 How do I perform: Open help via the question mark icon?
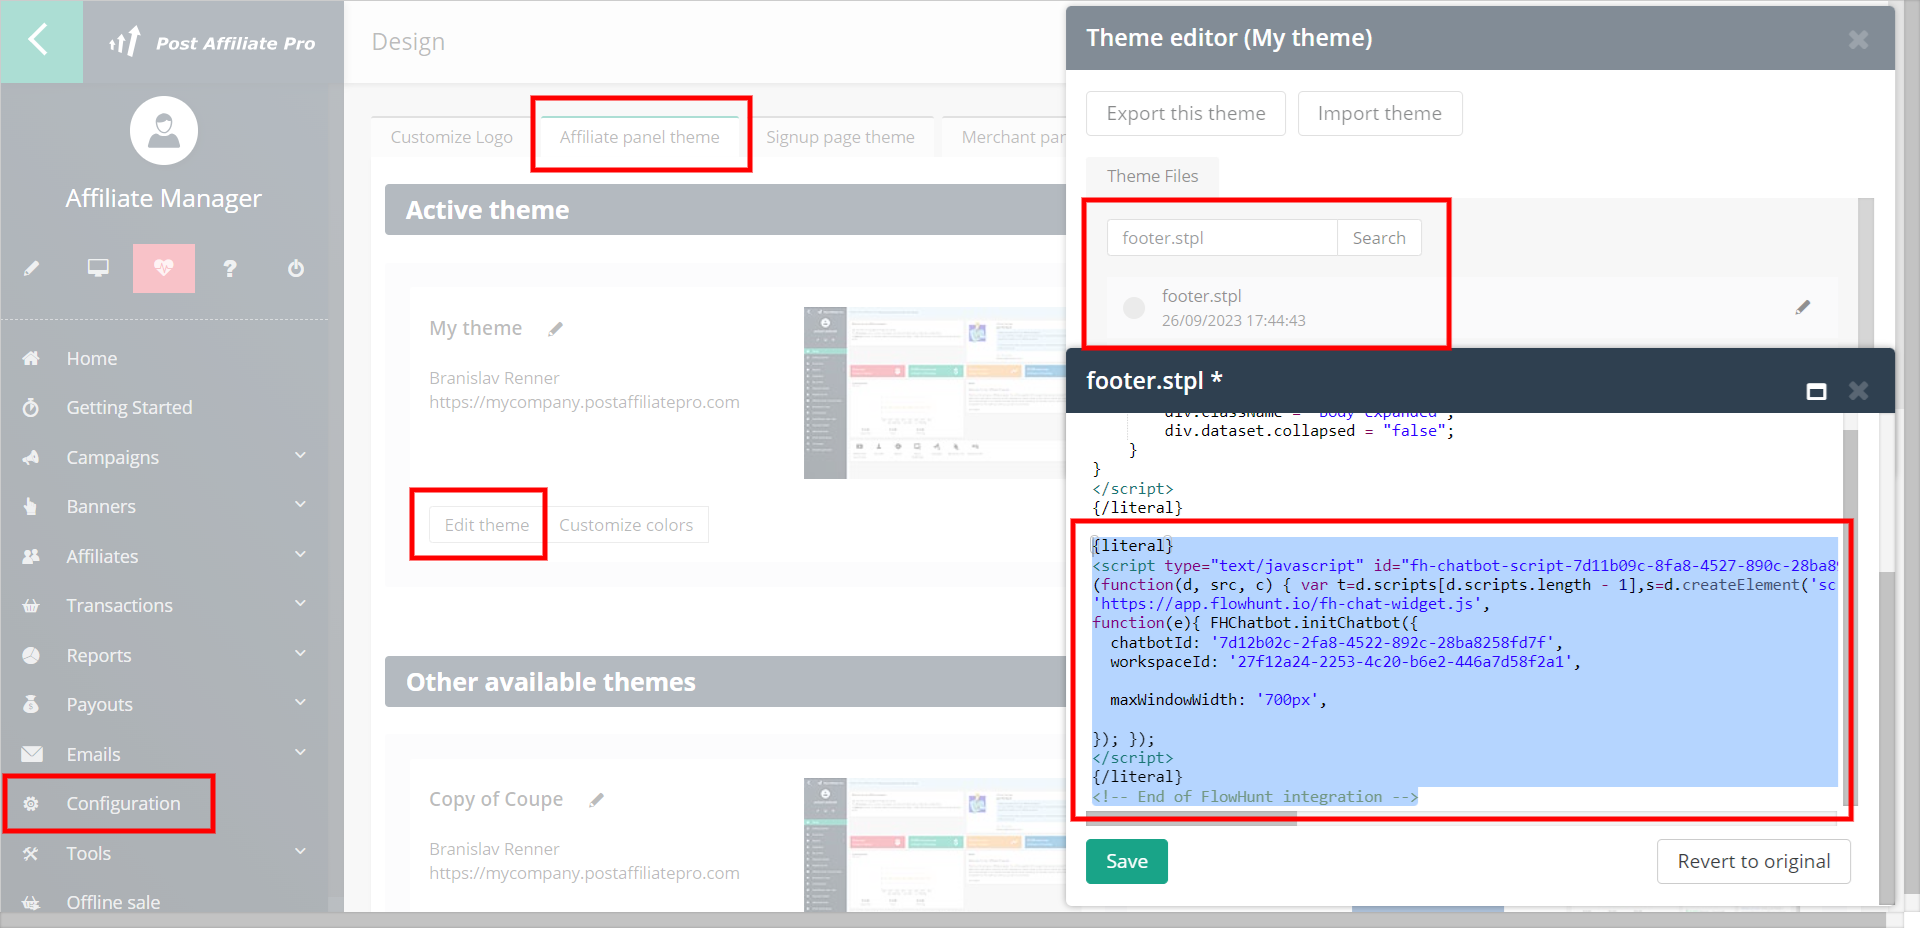[x=230, y=268]
